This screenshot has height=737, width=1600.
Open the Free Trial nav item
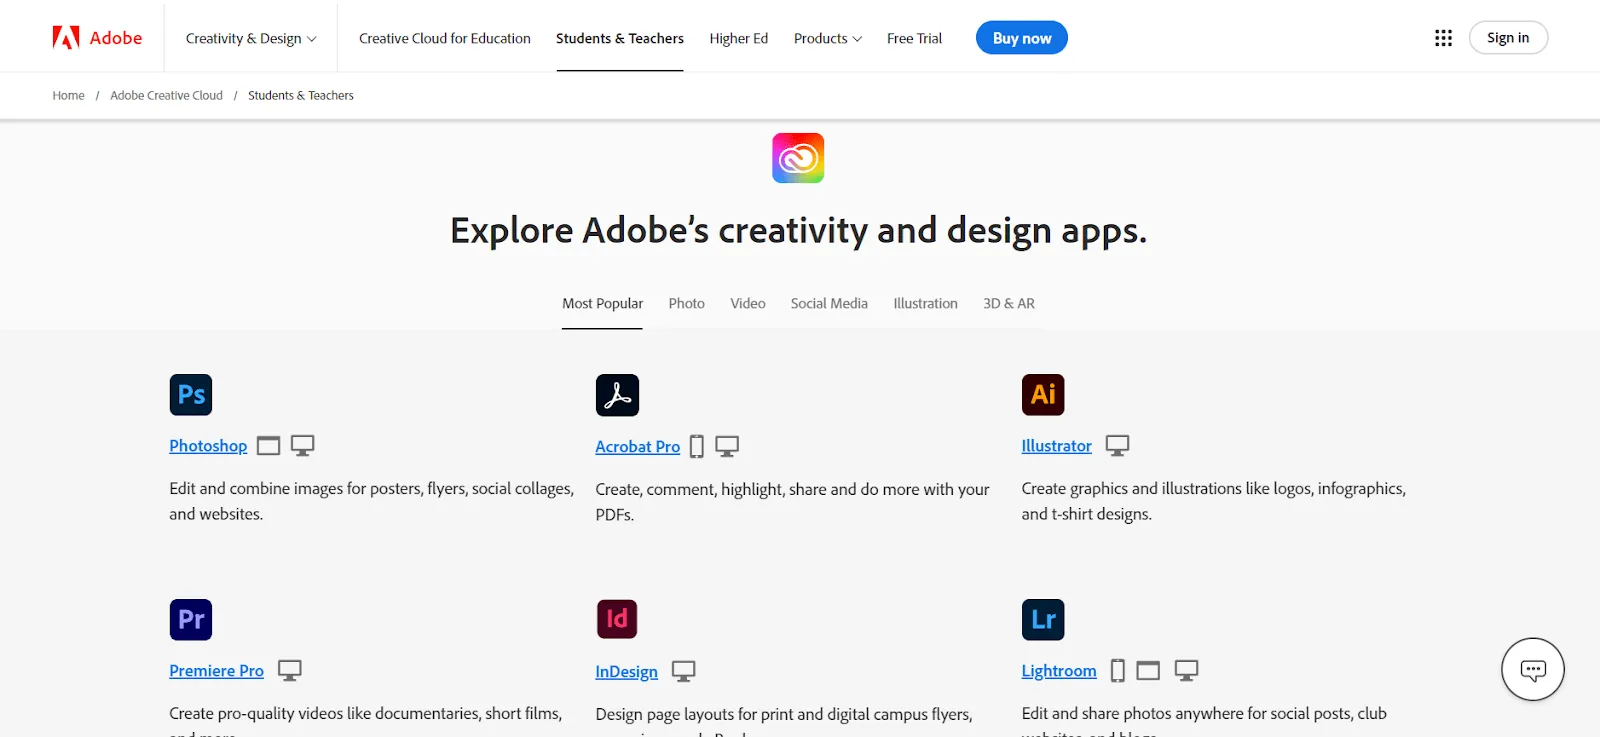[914, 38]
